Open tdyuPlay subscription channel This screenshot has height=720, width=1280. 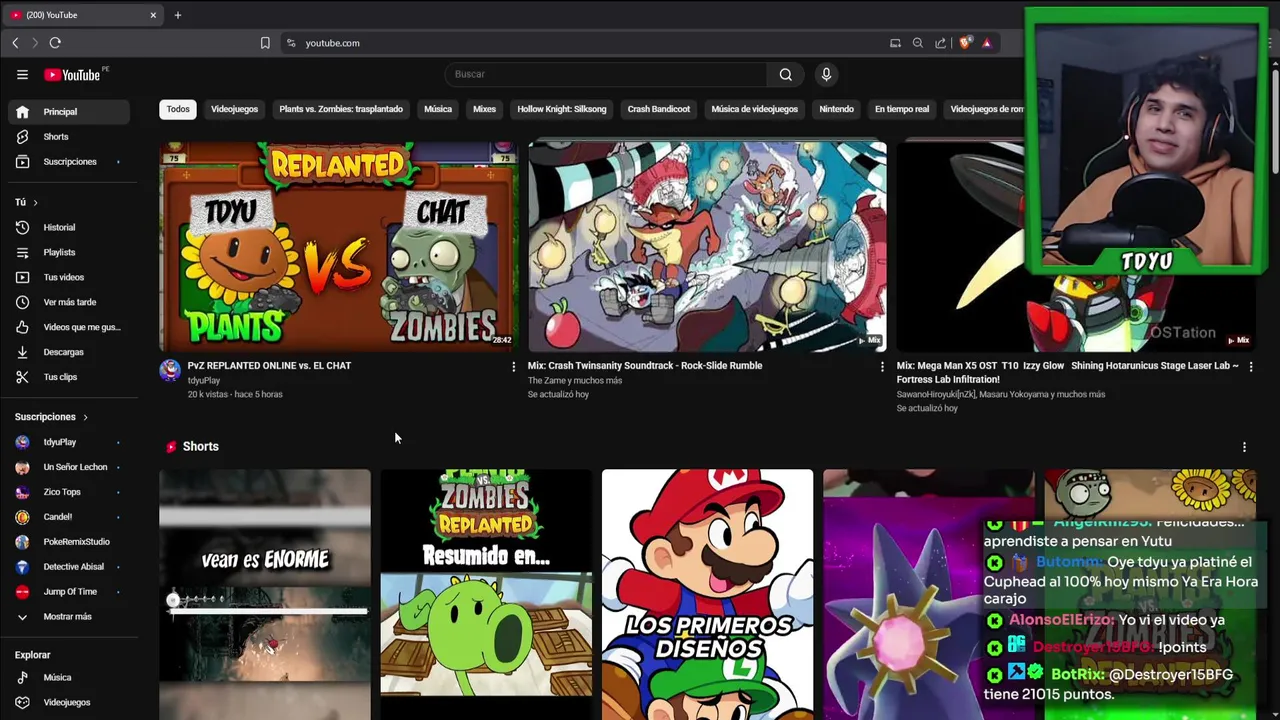point(68,442)
